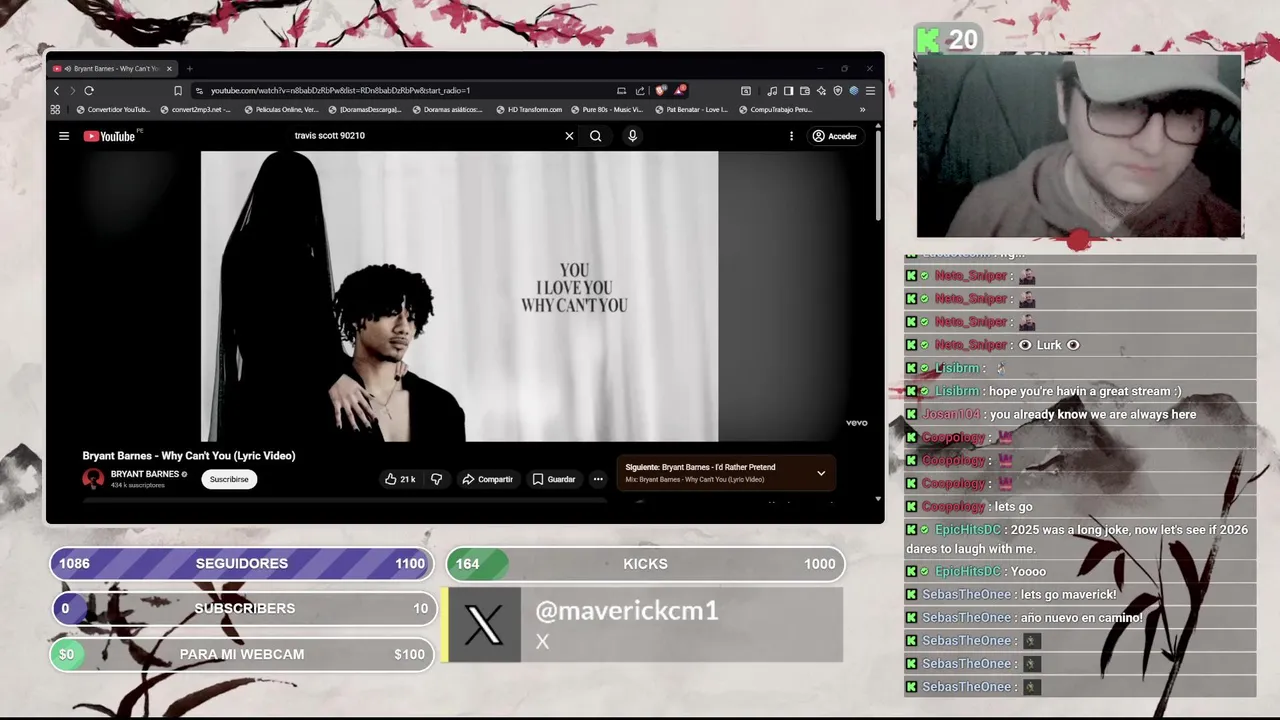
Task: Open Brave Rewards triangle icon
Action: pyautogui.click(x=680, y=90)
